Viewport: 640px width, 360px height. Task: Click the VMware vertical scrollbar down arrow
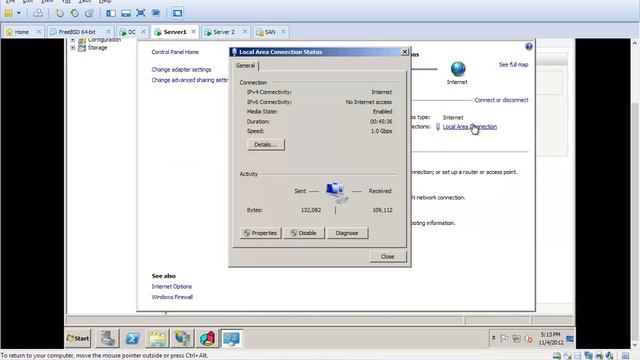tap(635, 345)
